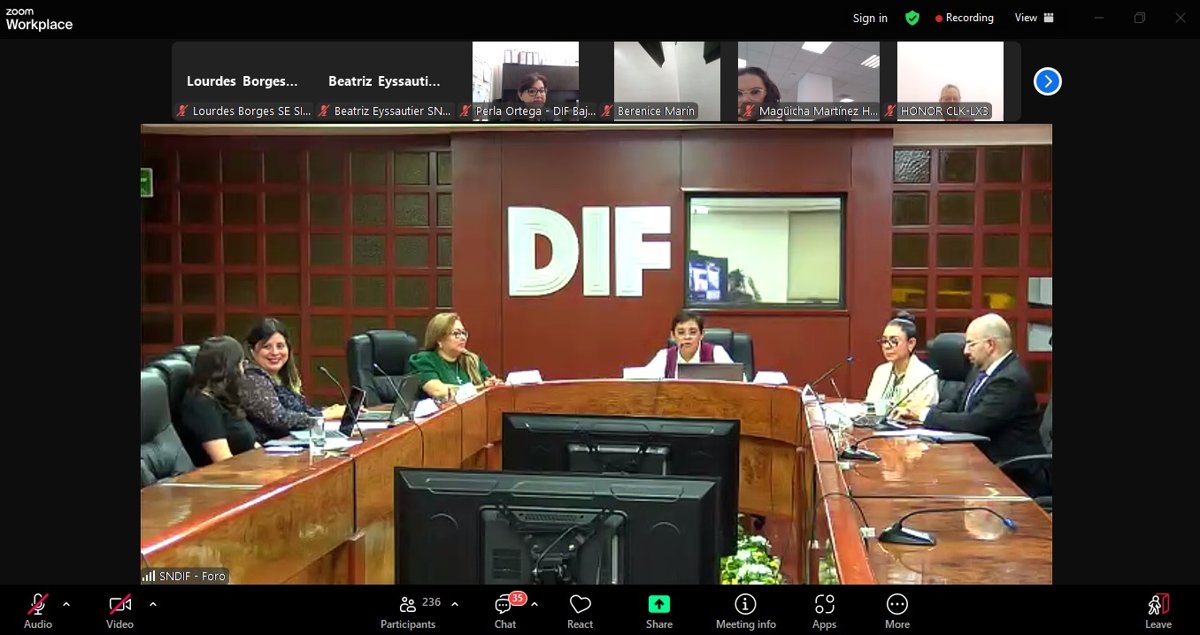Minimize the Zoom window
Viewport: 1200px width, 635px height.
(x=1100, y=18)
